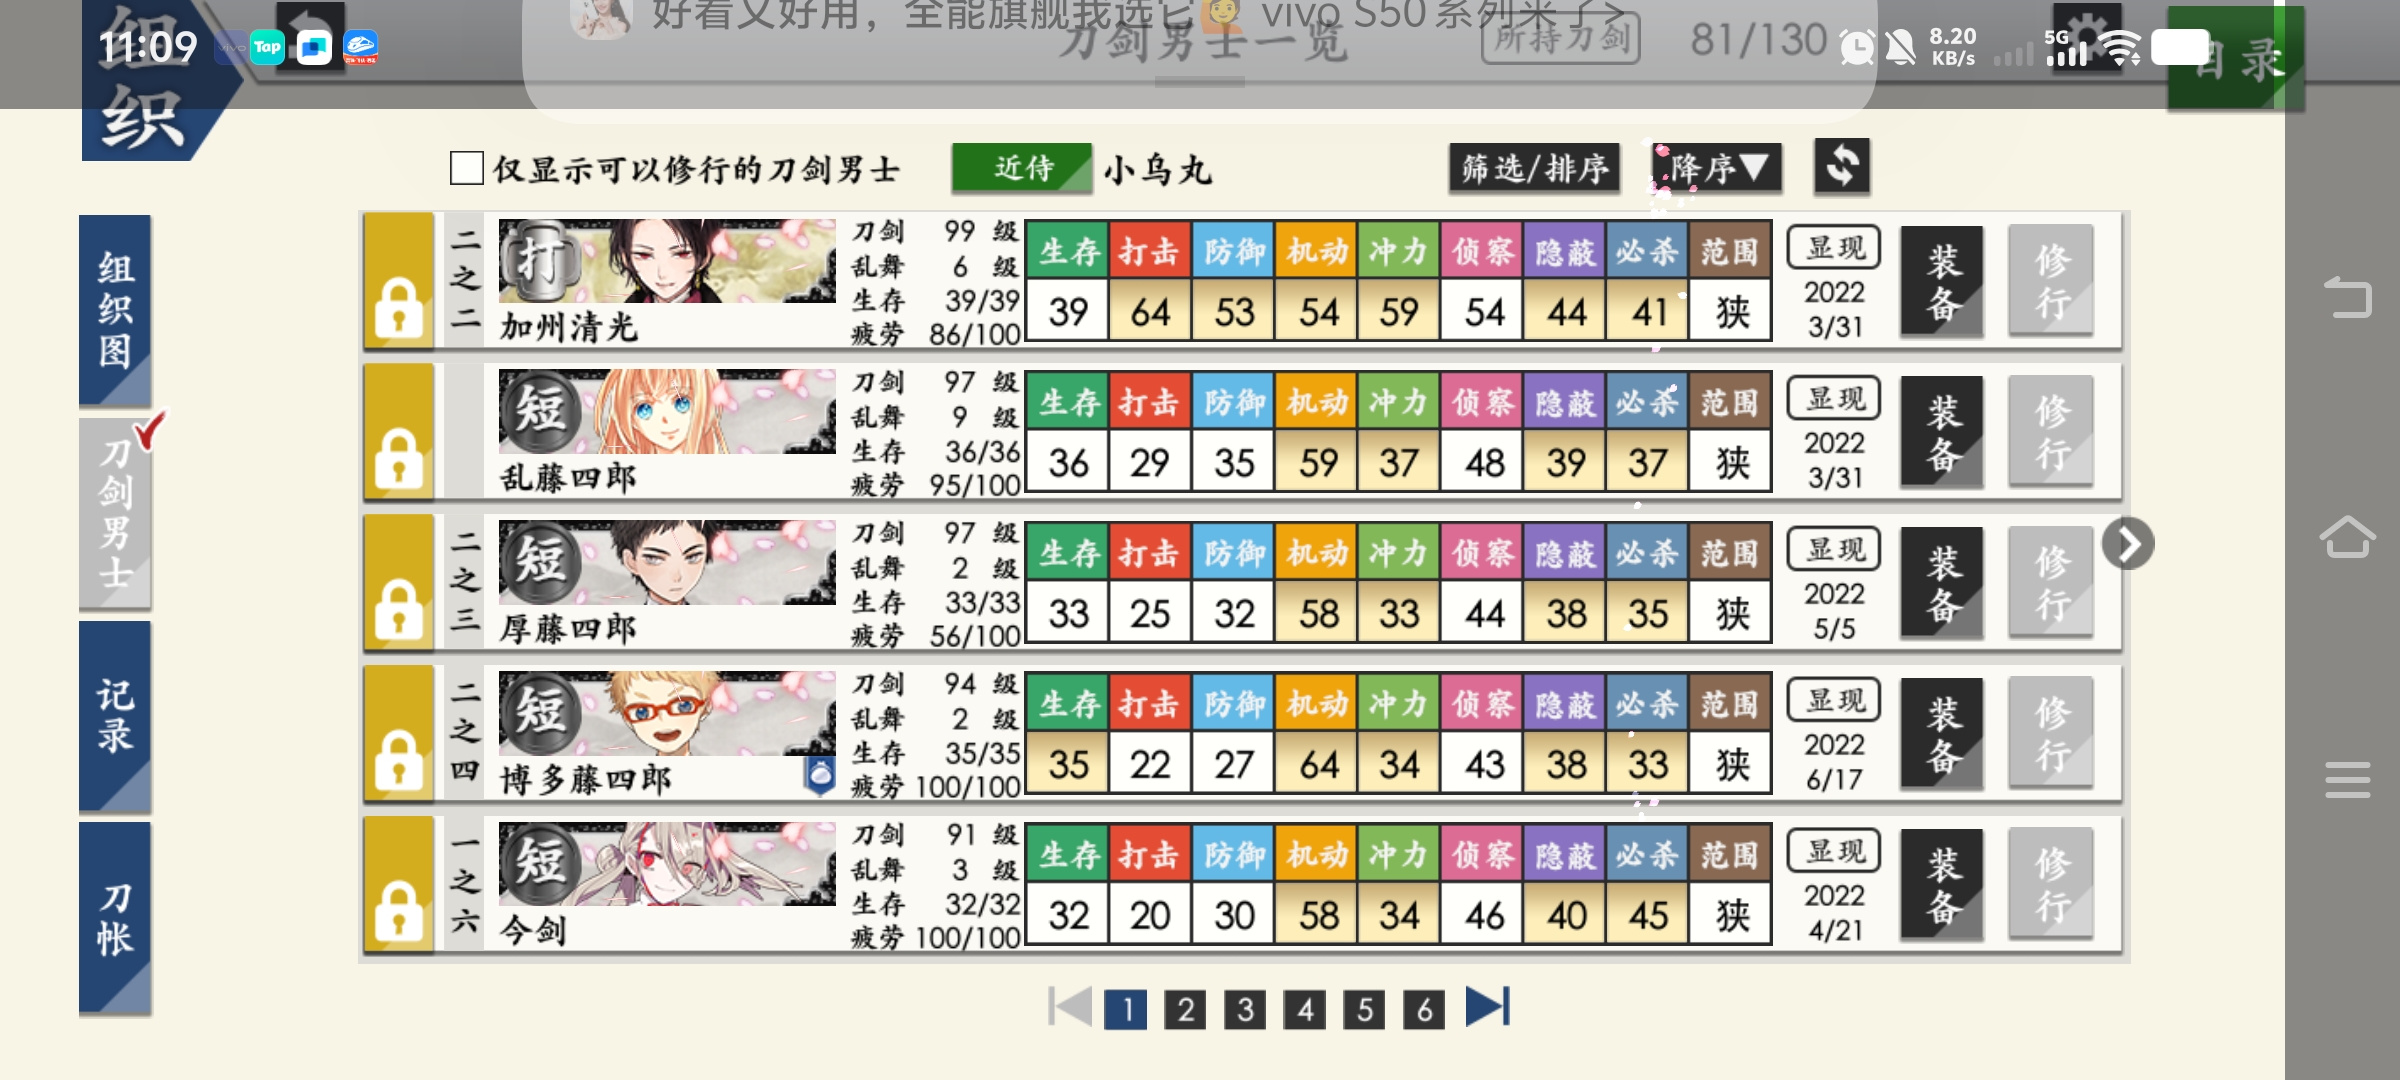
Task: Tap the round right-arrow chevron beside the list
Action: tap(2127, 544)
